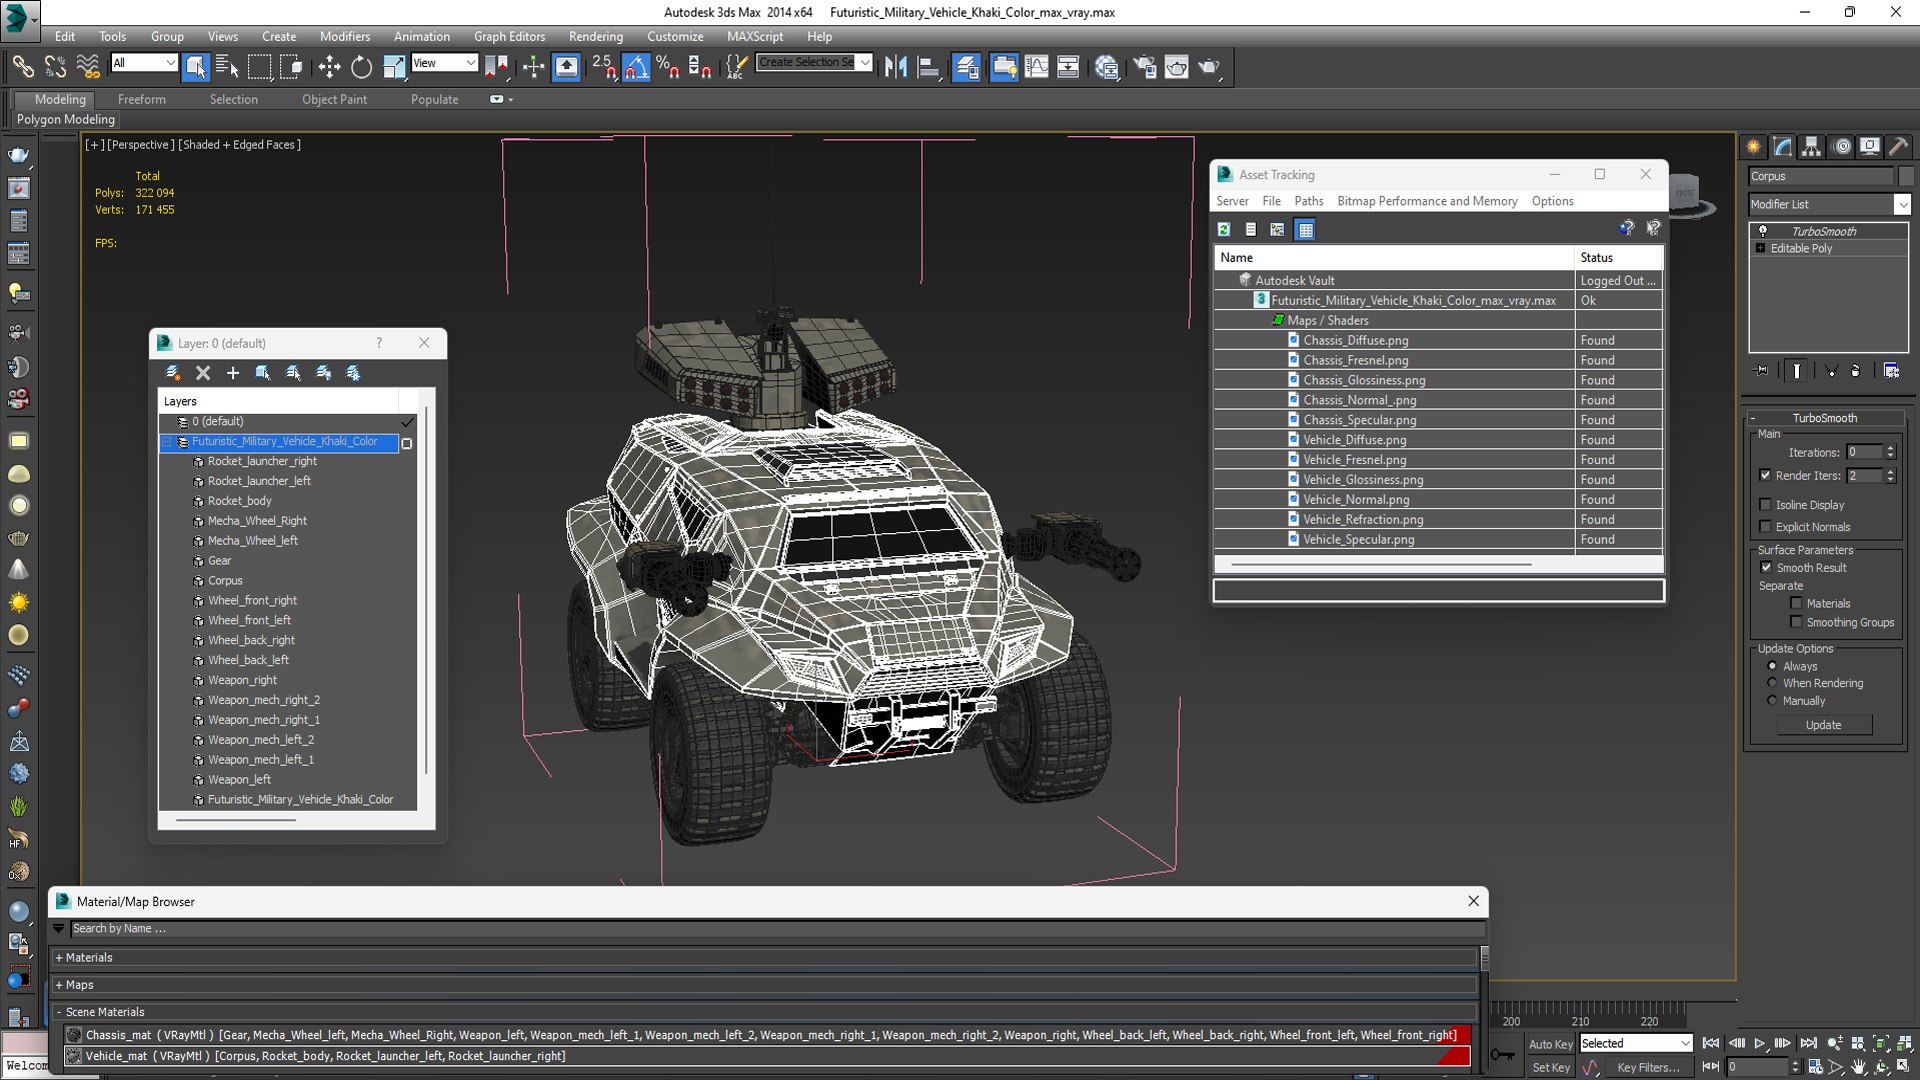Click the Mirror tool icon
The height and width of the screenshot is (1080, 1920).
point(896,67)
